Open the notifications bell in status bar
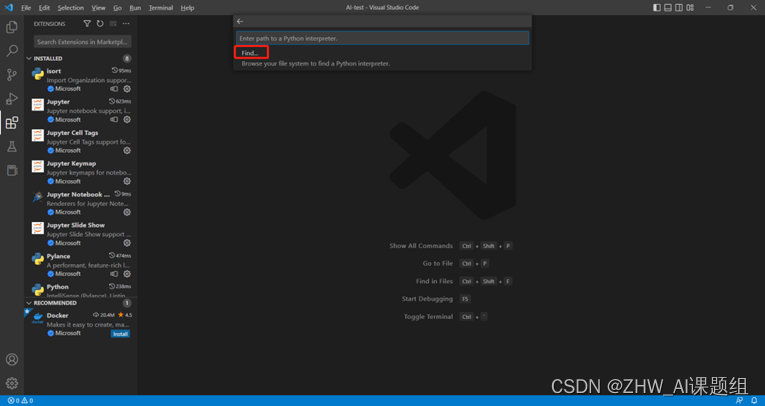Screen dimensions: 765x406 [754, 401]
